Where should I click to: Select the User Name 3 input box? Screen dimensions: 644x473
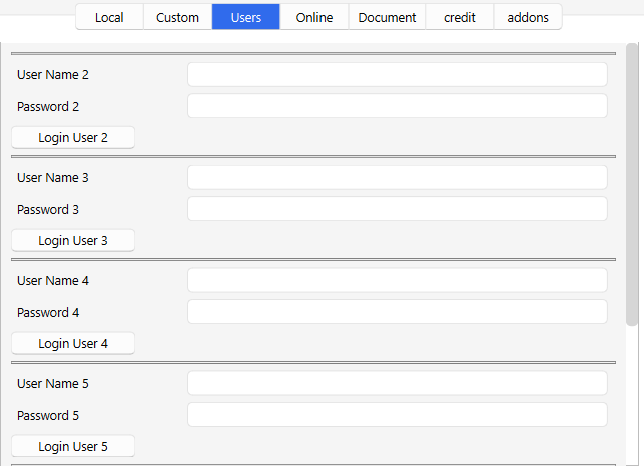pyautogui.click(x=397, y=178)
